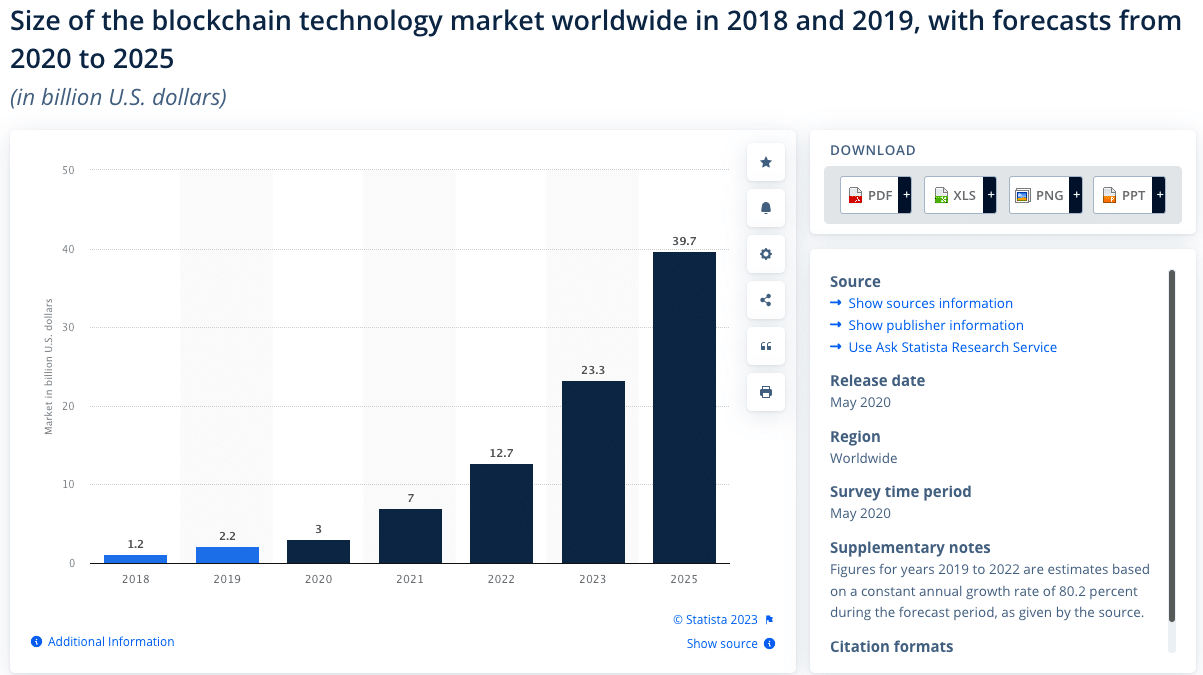Open Use Ask Statista Research Service
The width and height of the screenshot is (1203, 675).
pyautogui.click(x=952, y=347)
